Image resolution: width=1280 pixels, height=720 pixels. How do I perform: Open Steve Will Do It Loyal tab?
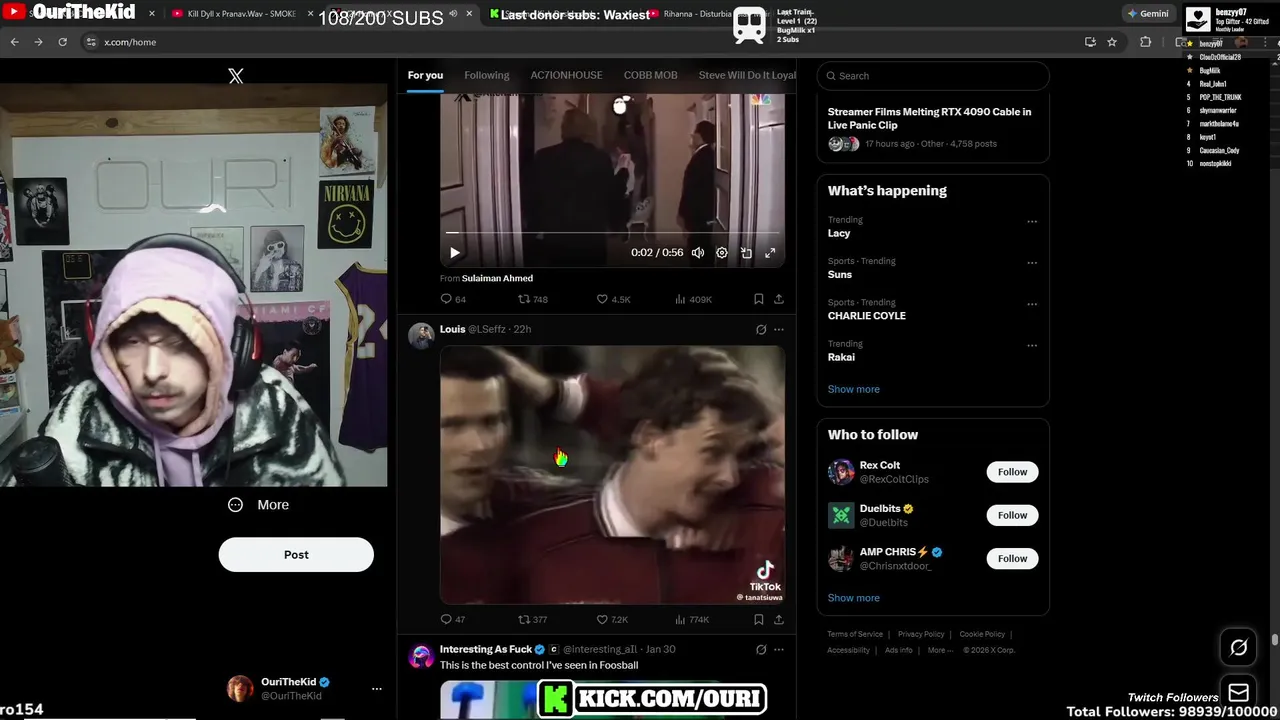tap(747, 75)
